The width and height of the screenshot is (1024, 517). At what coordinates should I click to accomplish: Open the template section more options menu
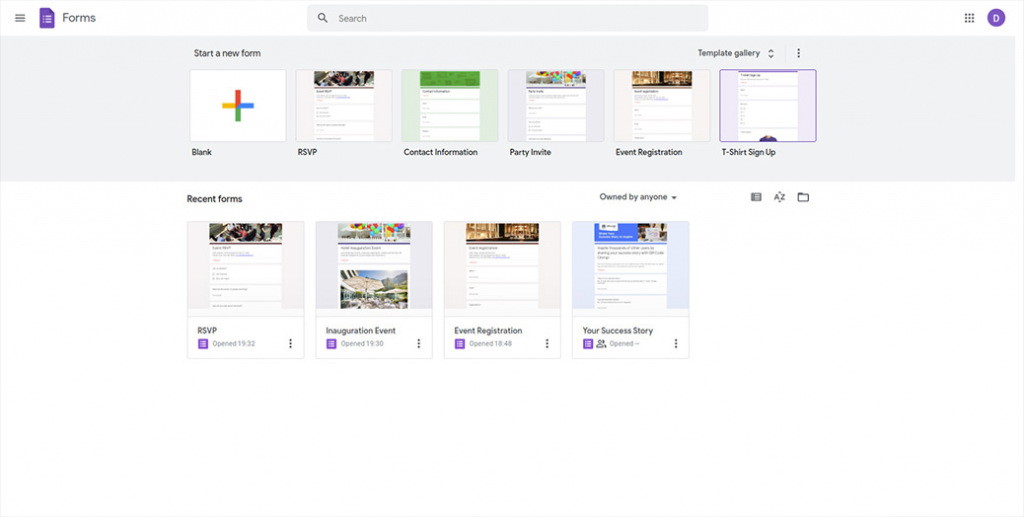798,54
